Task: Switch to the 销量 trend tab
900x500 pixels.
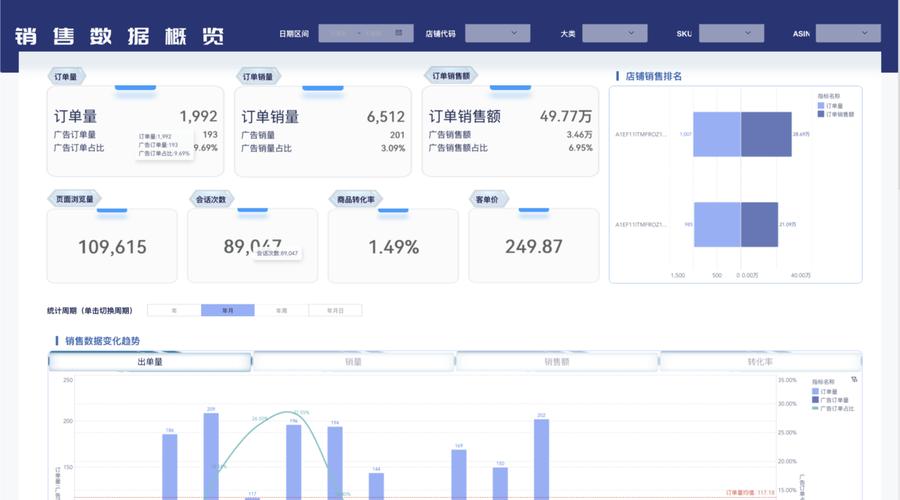Action: pyautogui.click(x=353, y=362)
